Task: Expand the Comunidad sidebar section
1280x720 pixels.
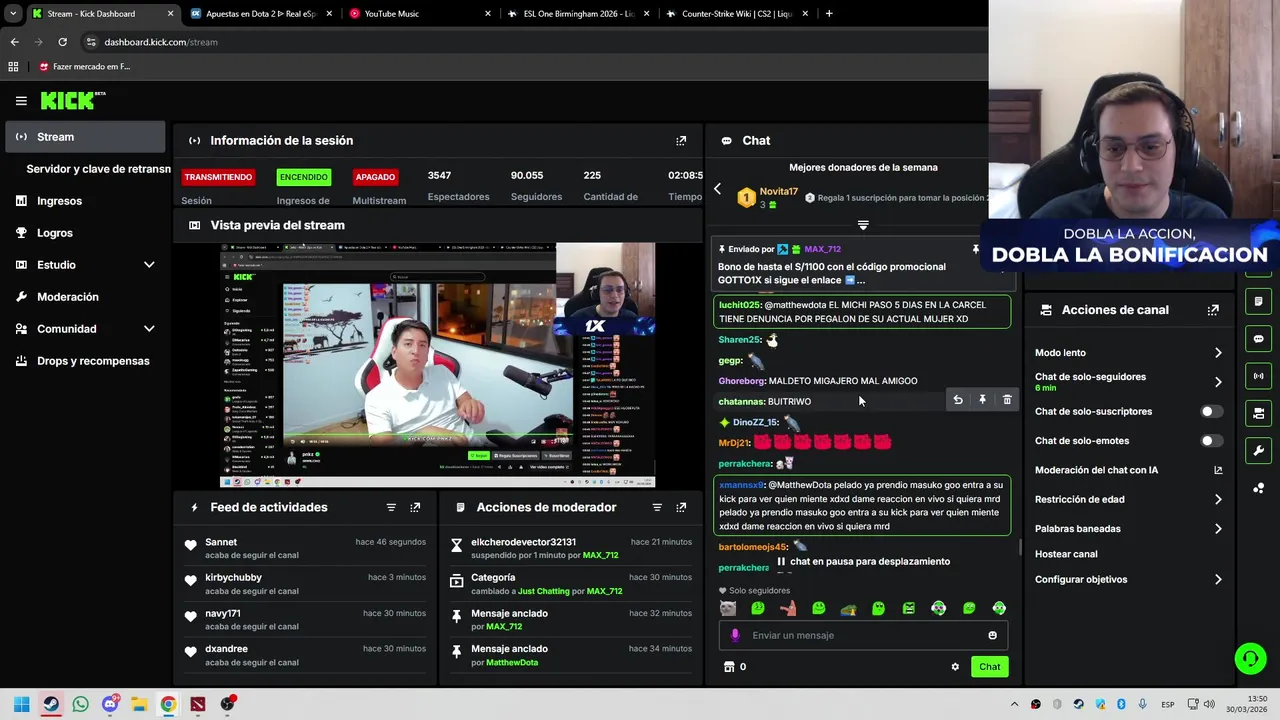Action: (x=149, y=329)
